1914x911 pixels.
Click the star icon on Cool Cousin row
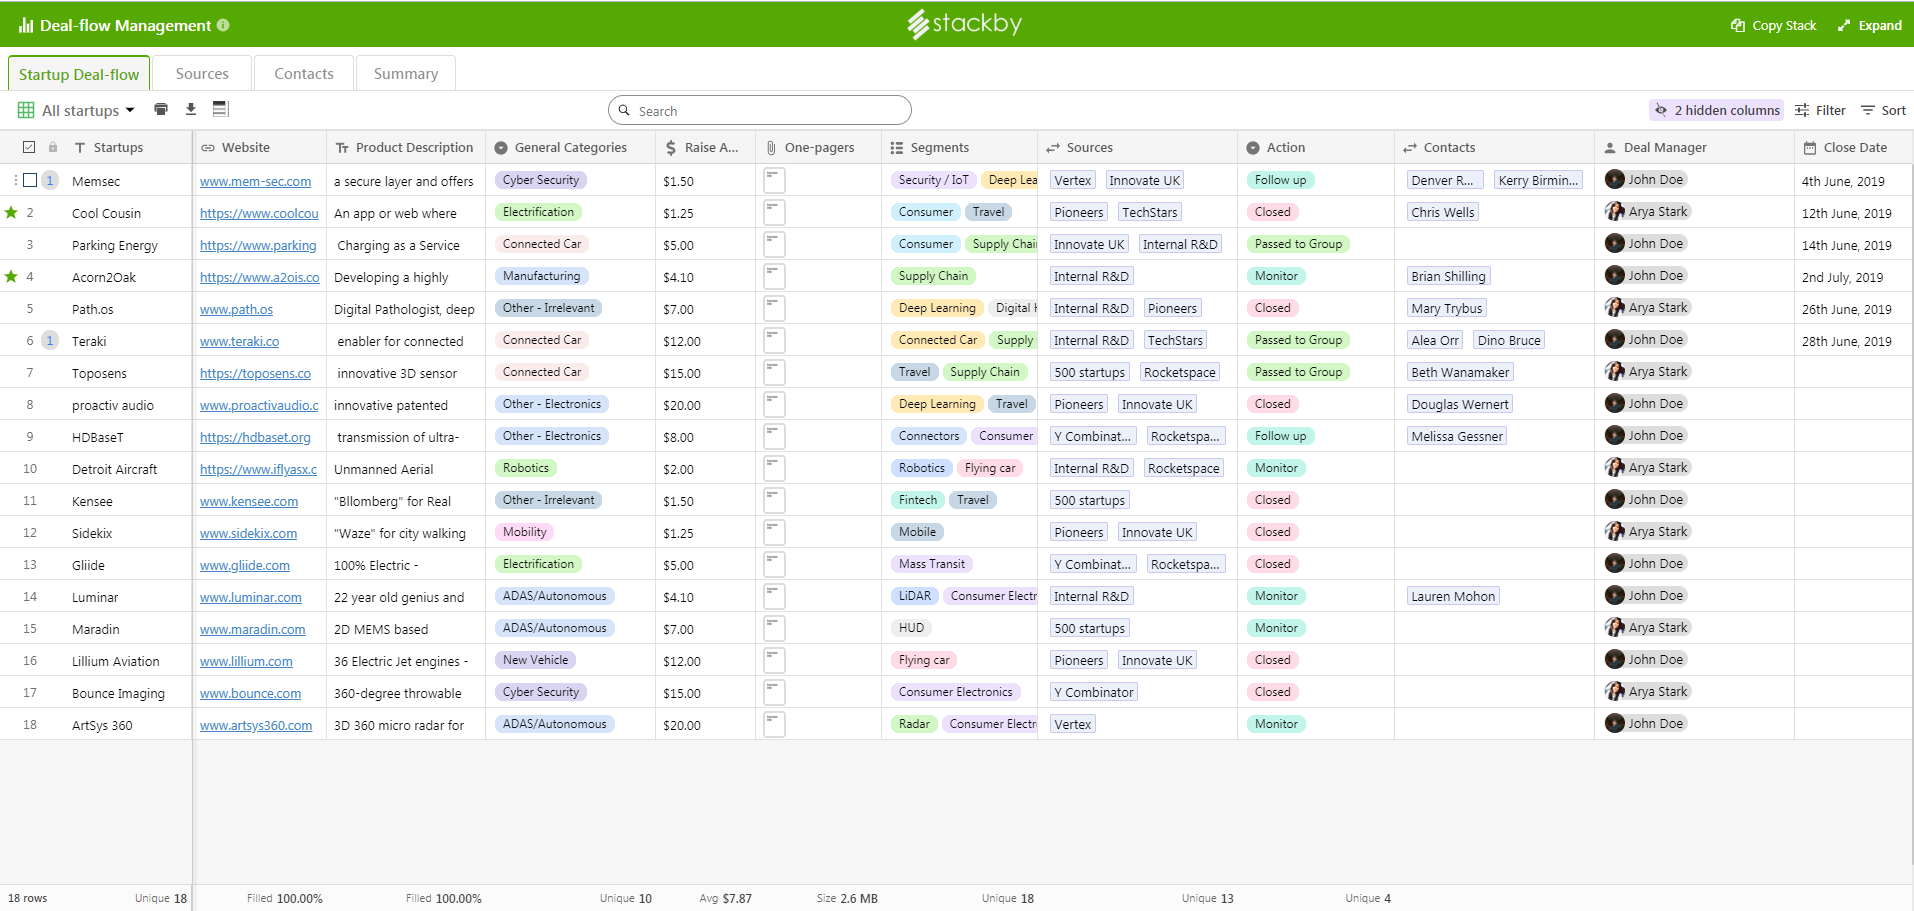coord(11,212)
